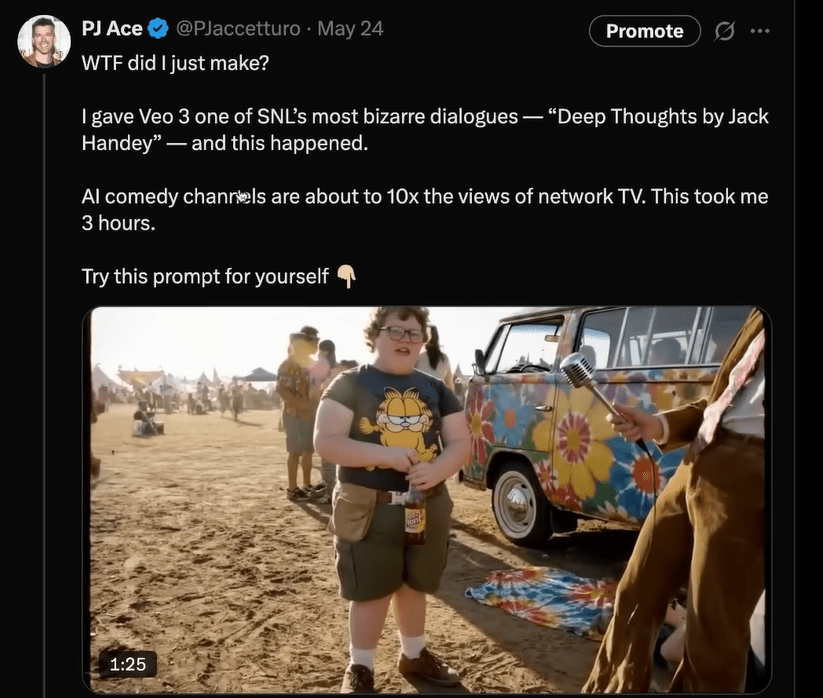Viewport: 823px width, 698px height.
Task: Click the "WTF did I just make?" text
Action: [x=175, y=62]
